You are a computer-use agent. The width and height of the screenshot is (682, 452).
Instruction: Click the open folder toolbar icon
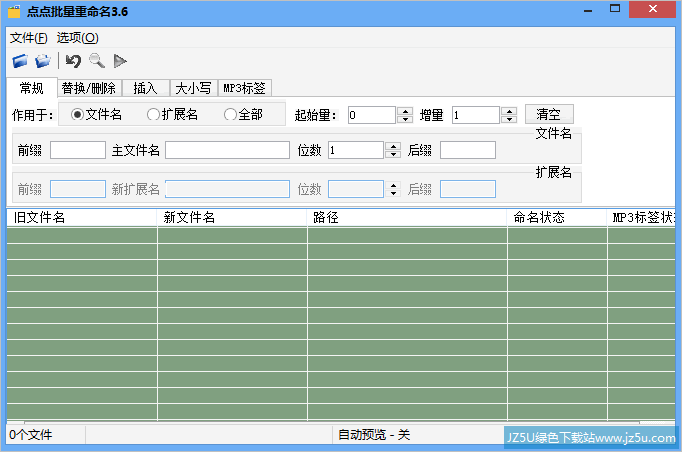(43, 61)
